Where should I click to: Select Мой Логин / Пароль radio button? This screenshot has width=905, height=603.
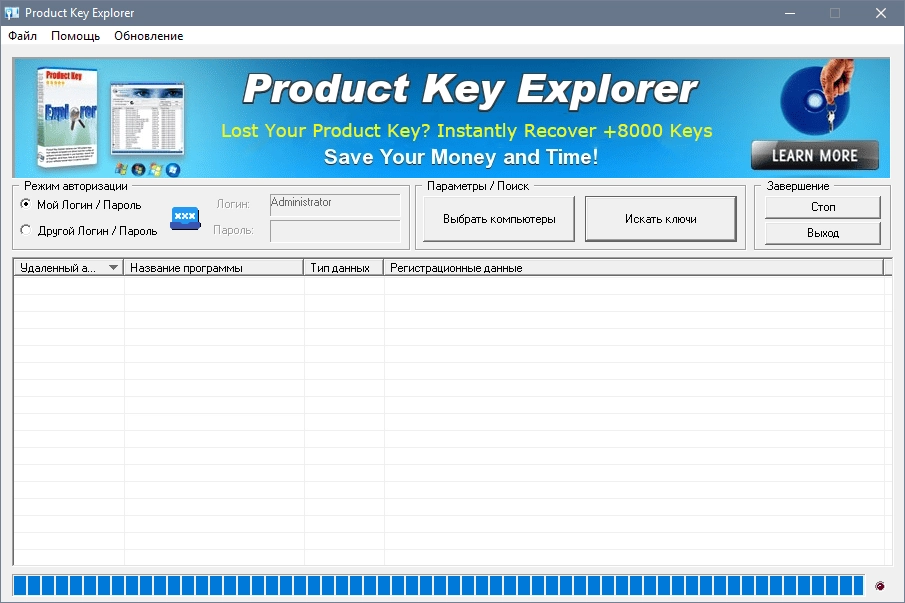pyautogui.click(x=25, y=204)
